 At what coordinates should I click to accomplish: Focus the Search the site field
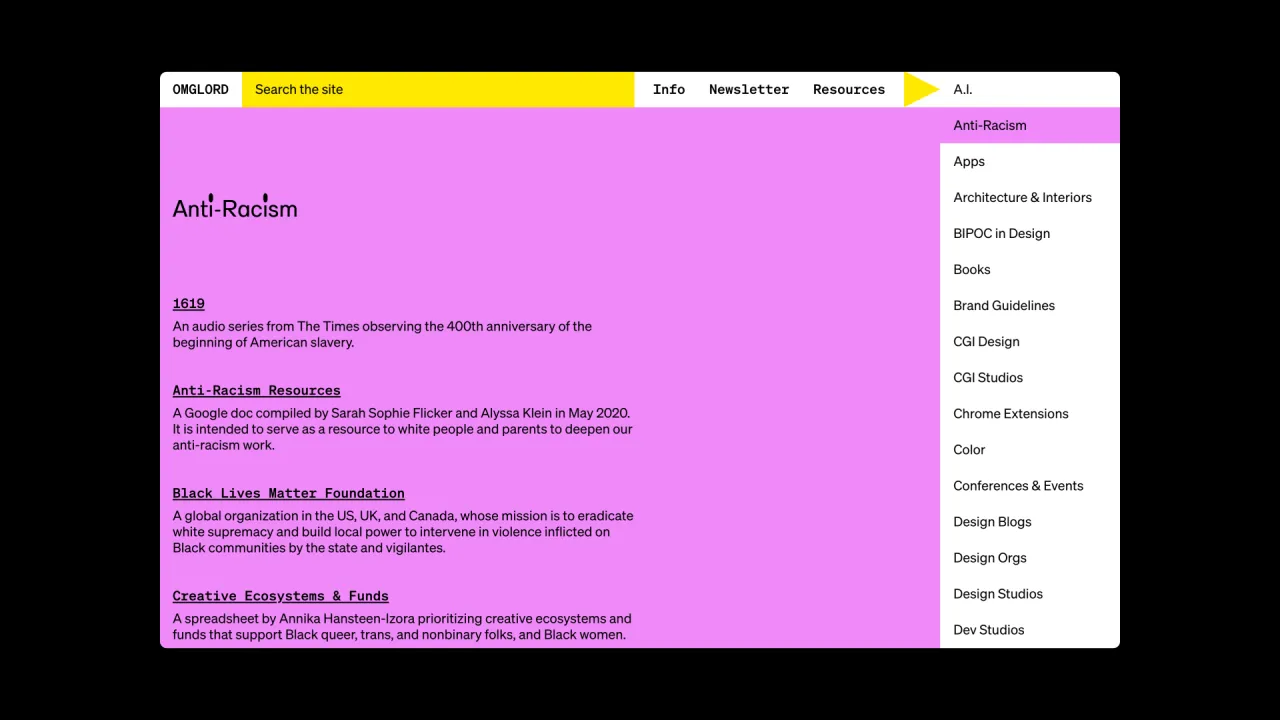(438, 89)
